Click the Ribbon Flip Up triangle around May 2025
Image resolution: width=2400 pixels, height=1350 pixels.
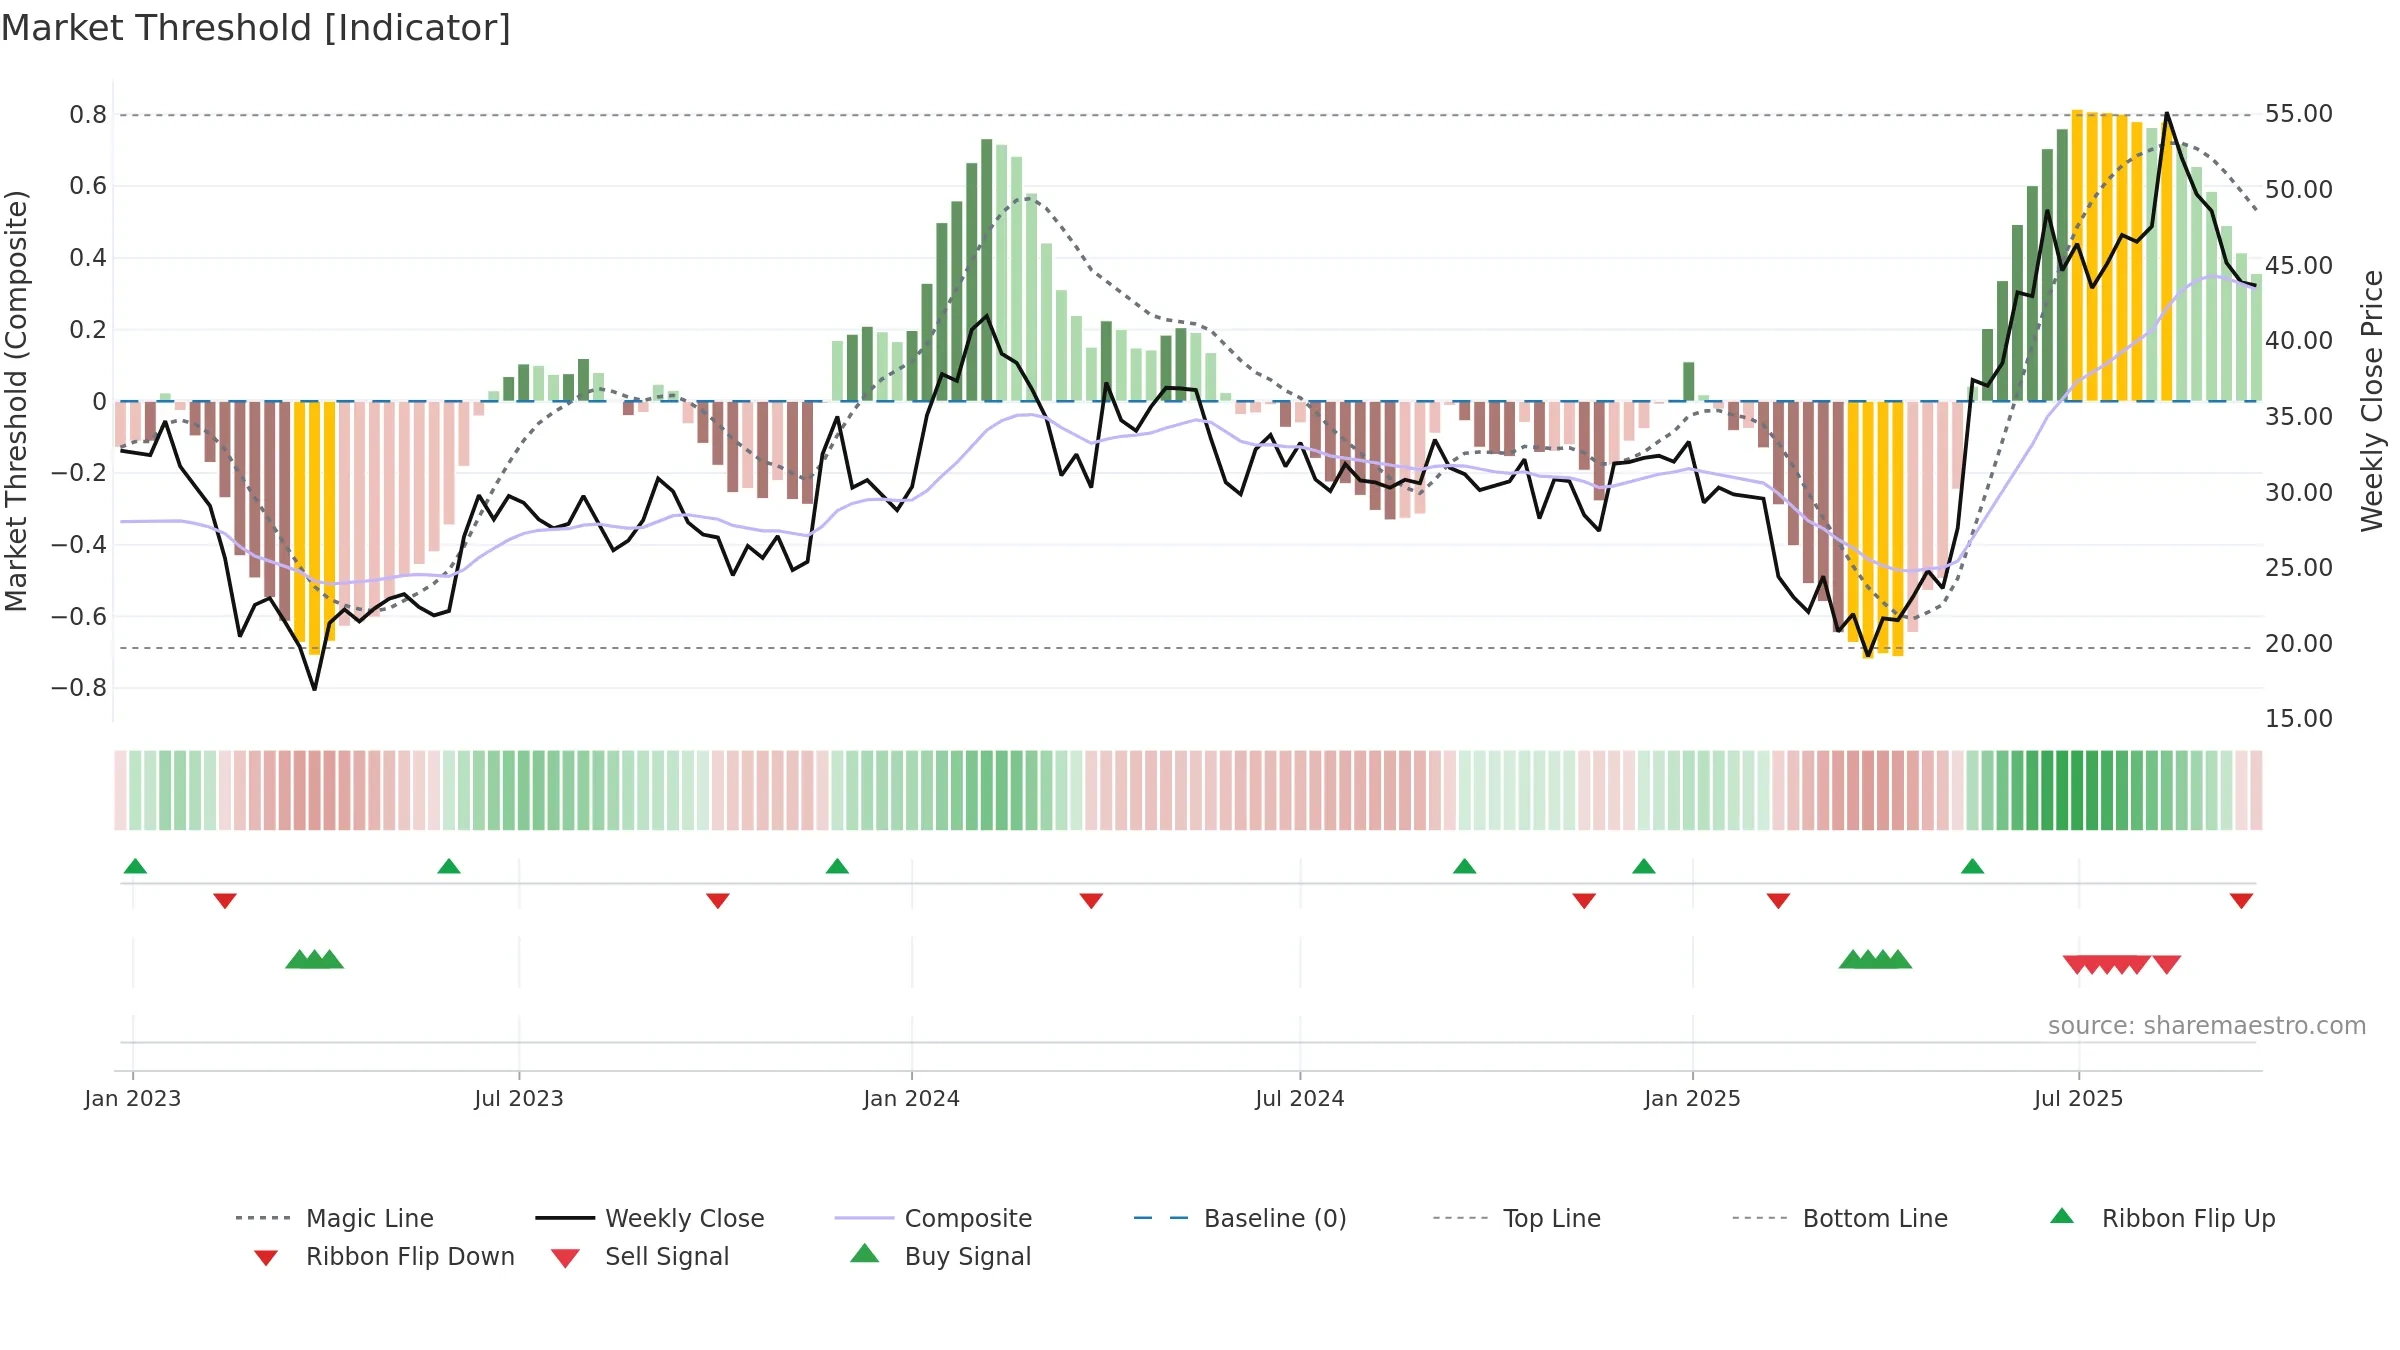[1972, 866]
